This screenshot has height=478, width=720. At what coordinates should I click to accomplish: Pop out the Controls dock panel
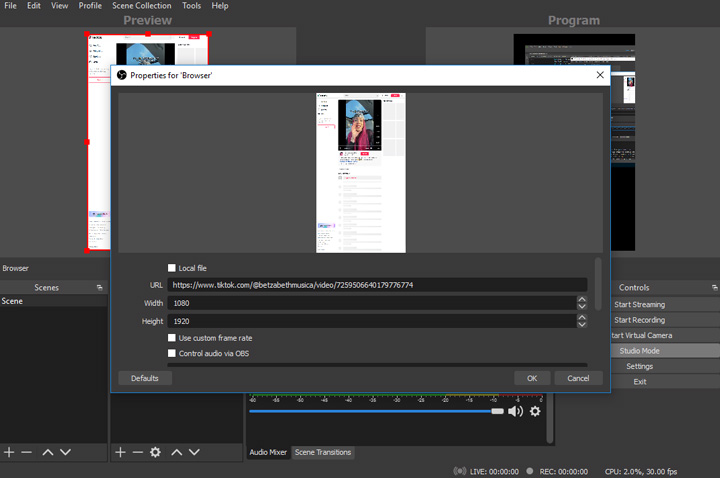[x=714, y=287]
